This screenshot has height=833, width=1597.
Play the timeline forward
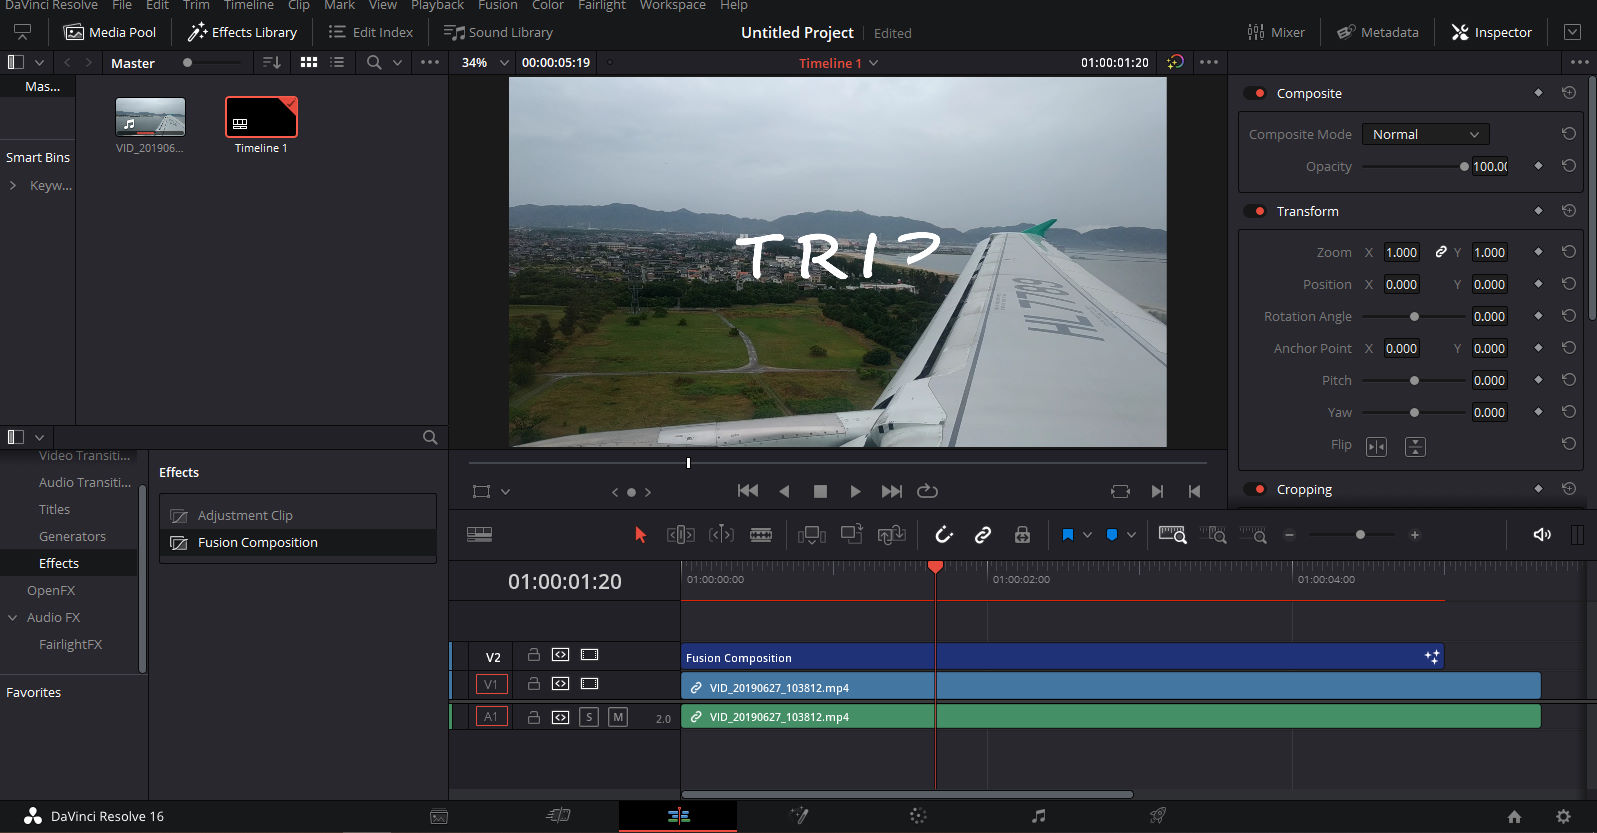click(x=855, y=491)
